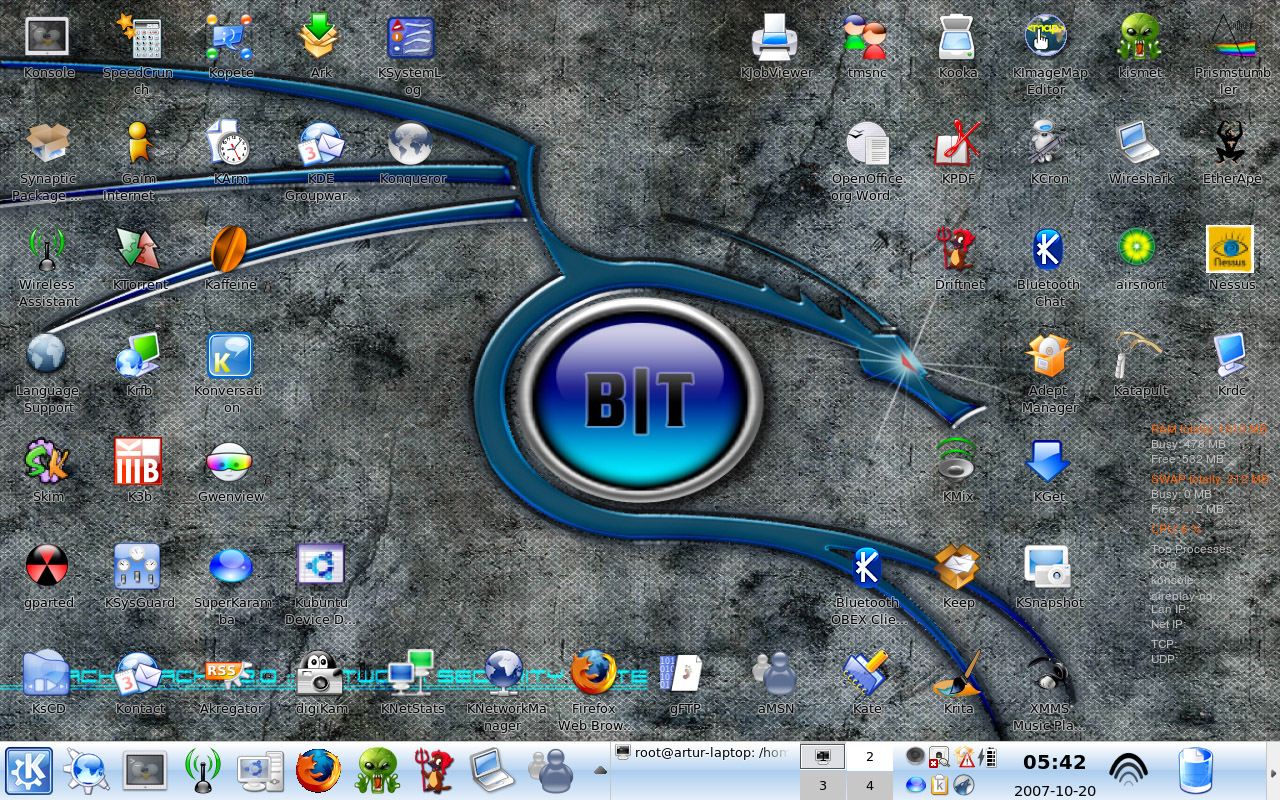
Task: Open Kaffeine media player
Action: tap(229, 249)
